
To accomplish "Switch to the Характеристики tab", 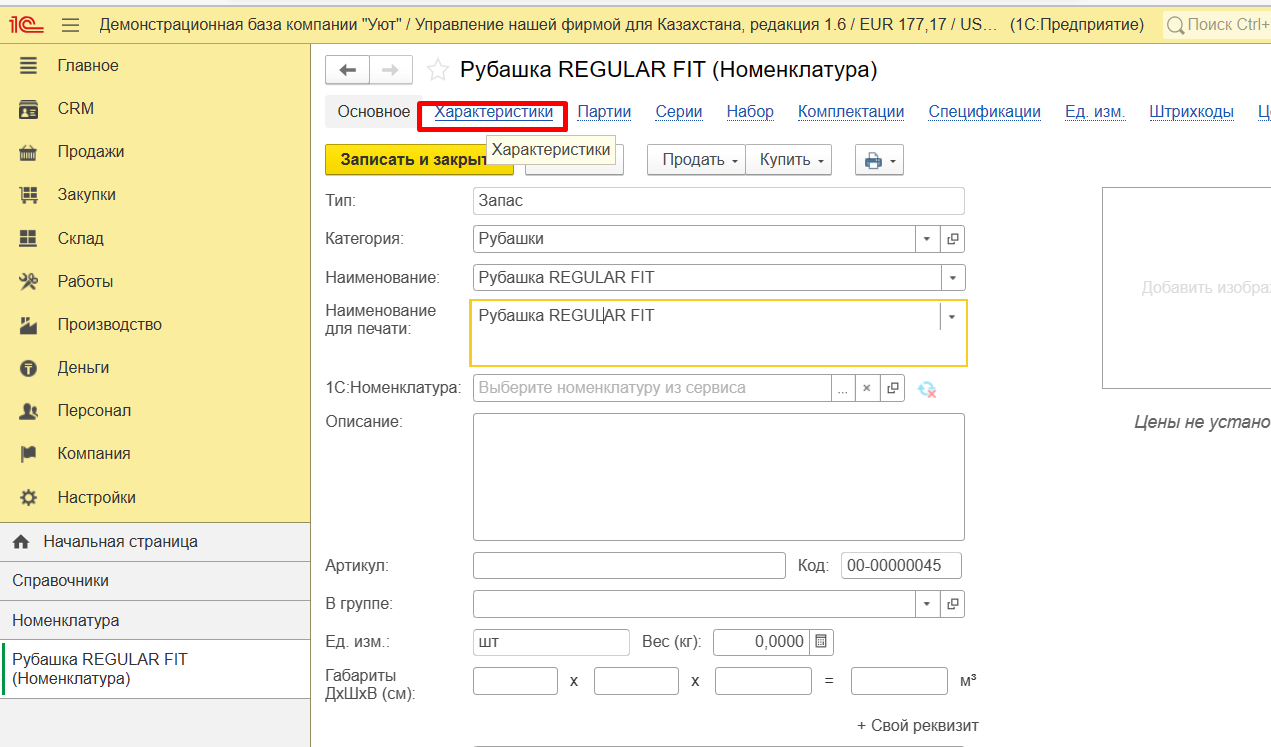I will [493, 112].
